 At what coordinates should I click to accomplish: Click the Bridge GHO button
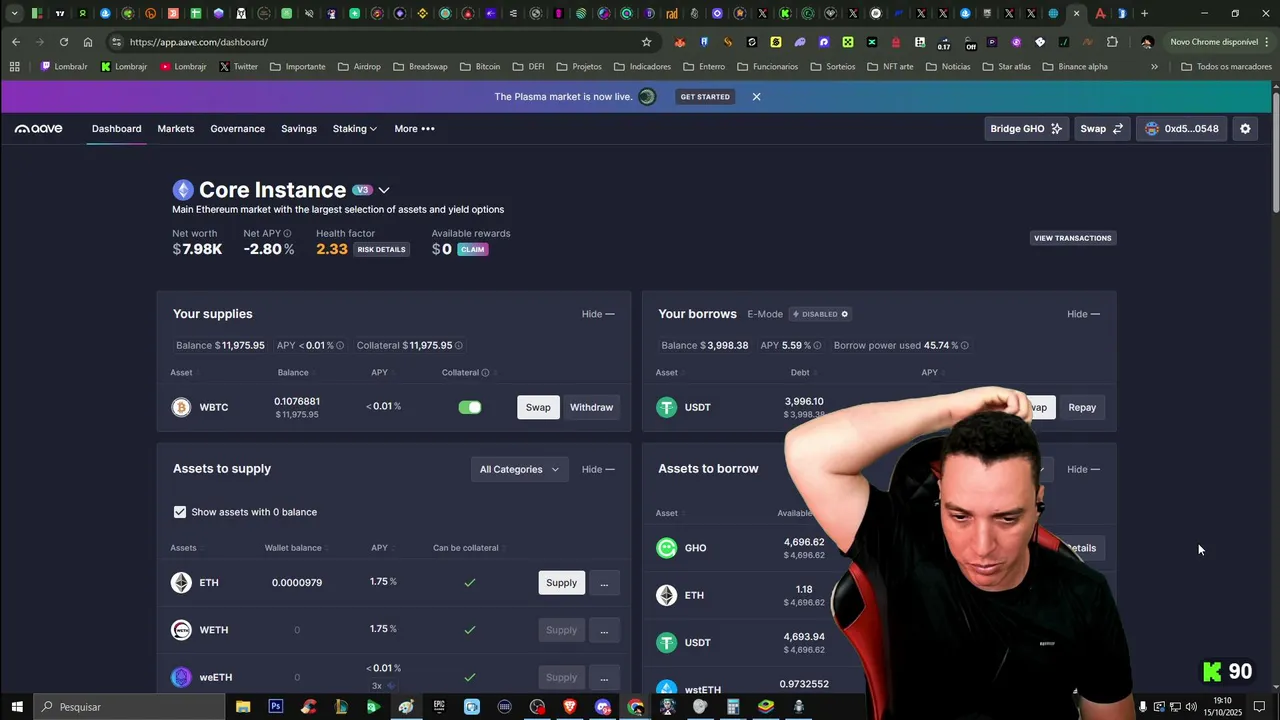pos(1026,129)
